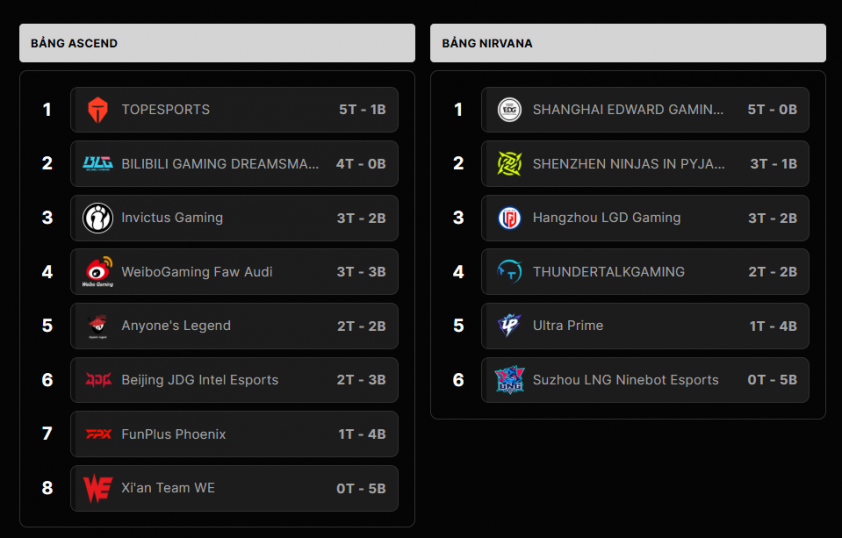Click the ThunderTalk Gaming logo
This screenshot has width=842, height=538.
point(509,272)
